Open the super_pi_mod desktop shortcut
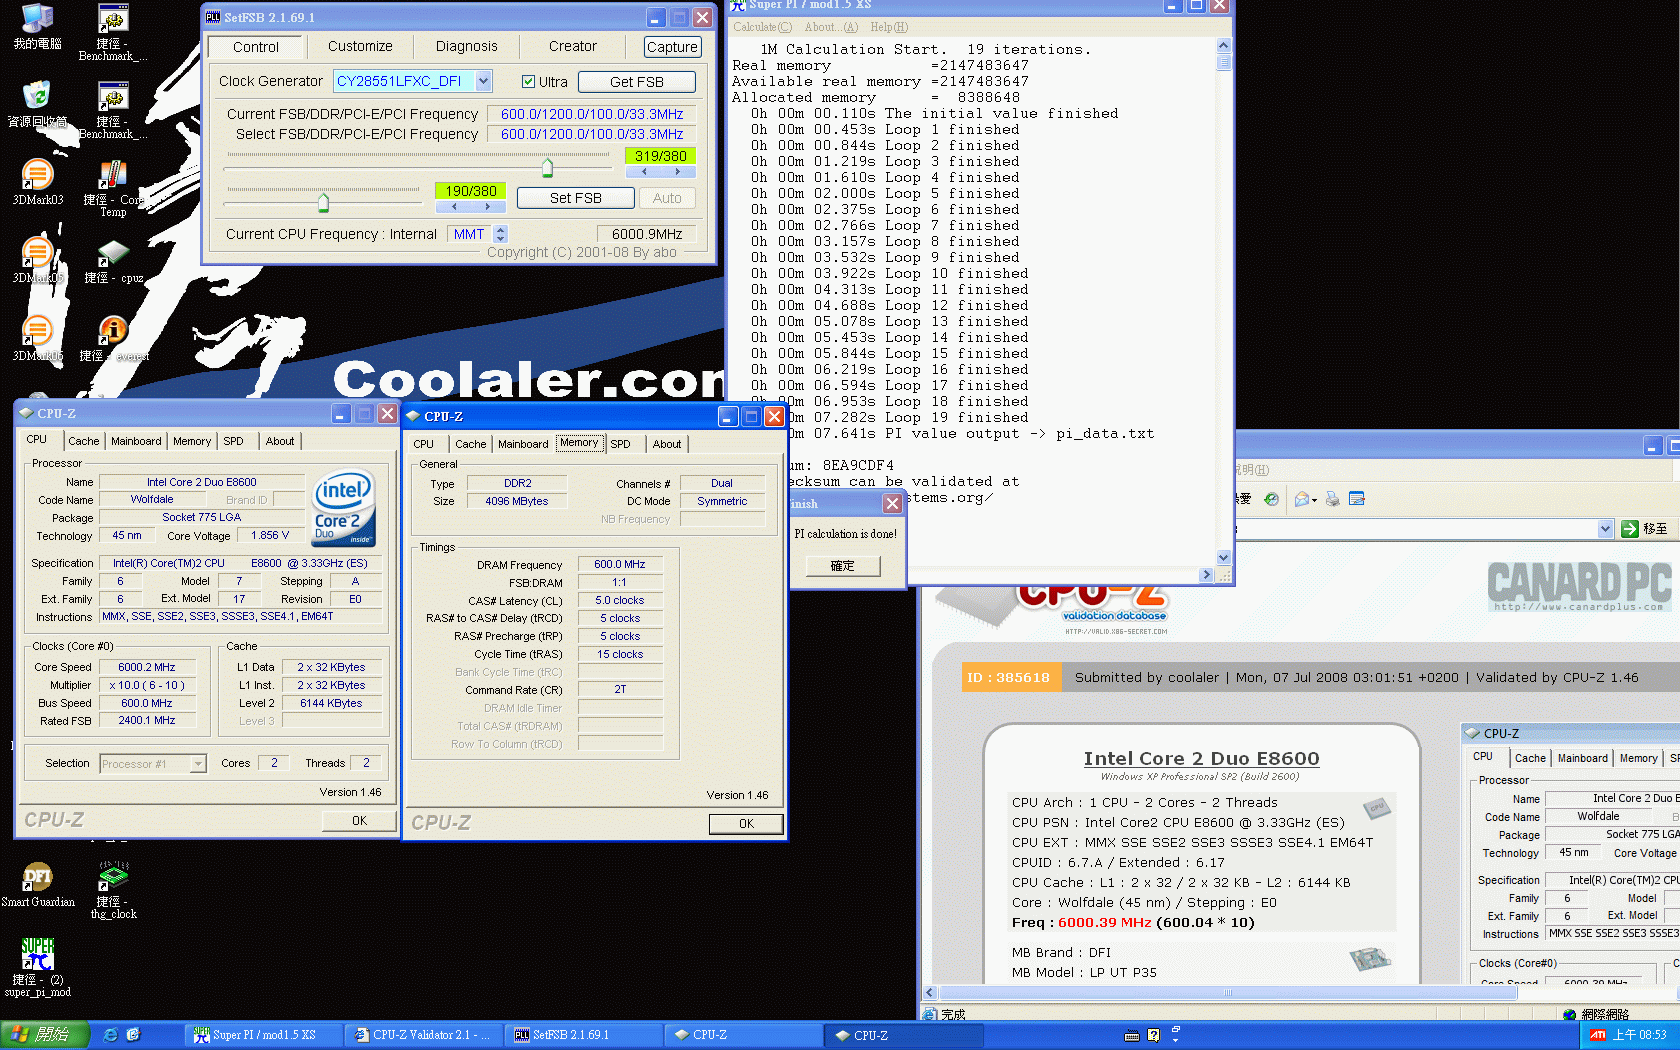Screen dimensions: 1680x1050 click(37, 967)
